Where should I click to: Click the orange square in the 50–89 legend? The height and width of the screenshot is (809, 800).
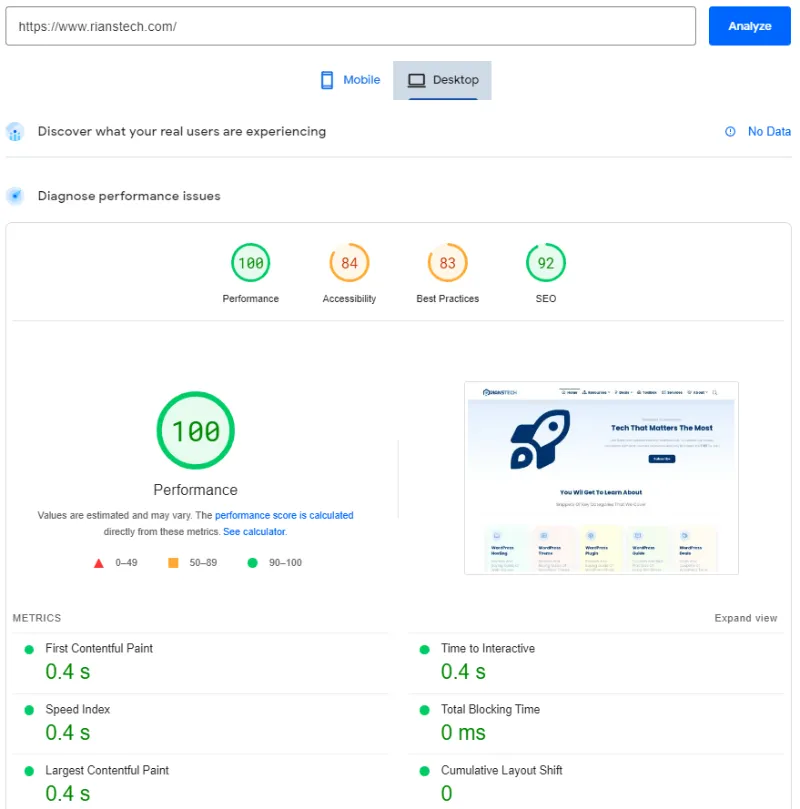tap(172, 562)
